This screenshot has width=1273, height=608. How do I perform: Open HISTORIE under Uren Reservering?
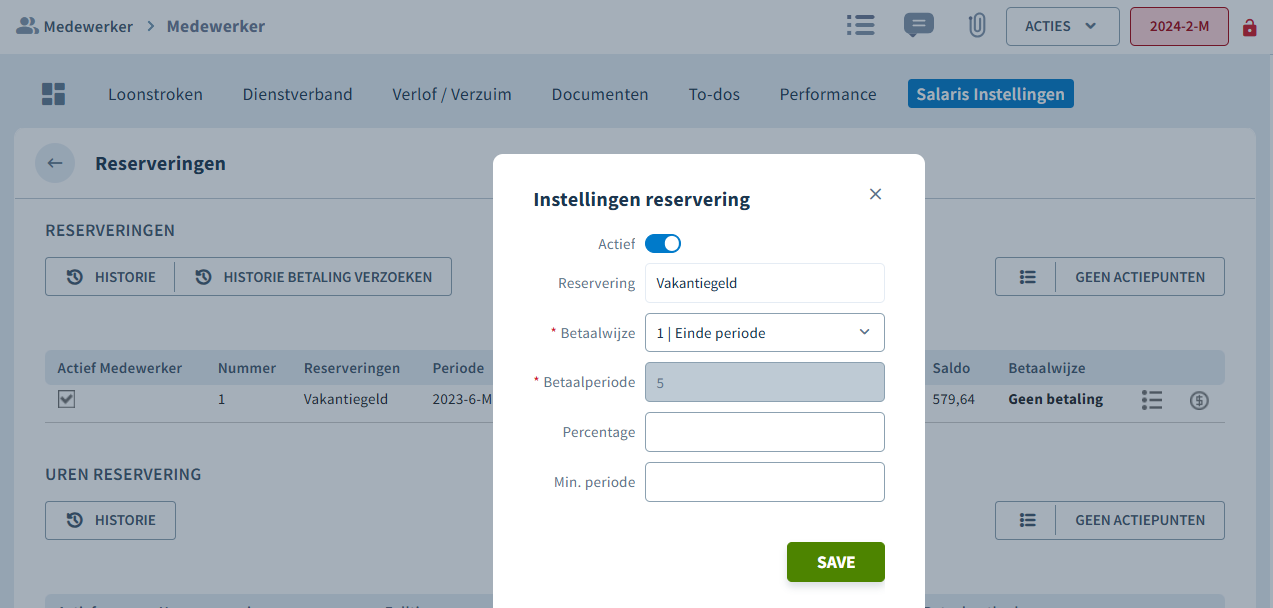(110, 520)
